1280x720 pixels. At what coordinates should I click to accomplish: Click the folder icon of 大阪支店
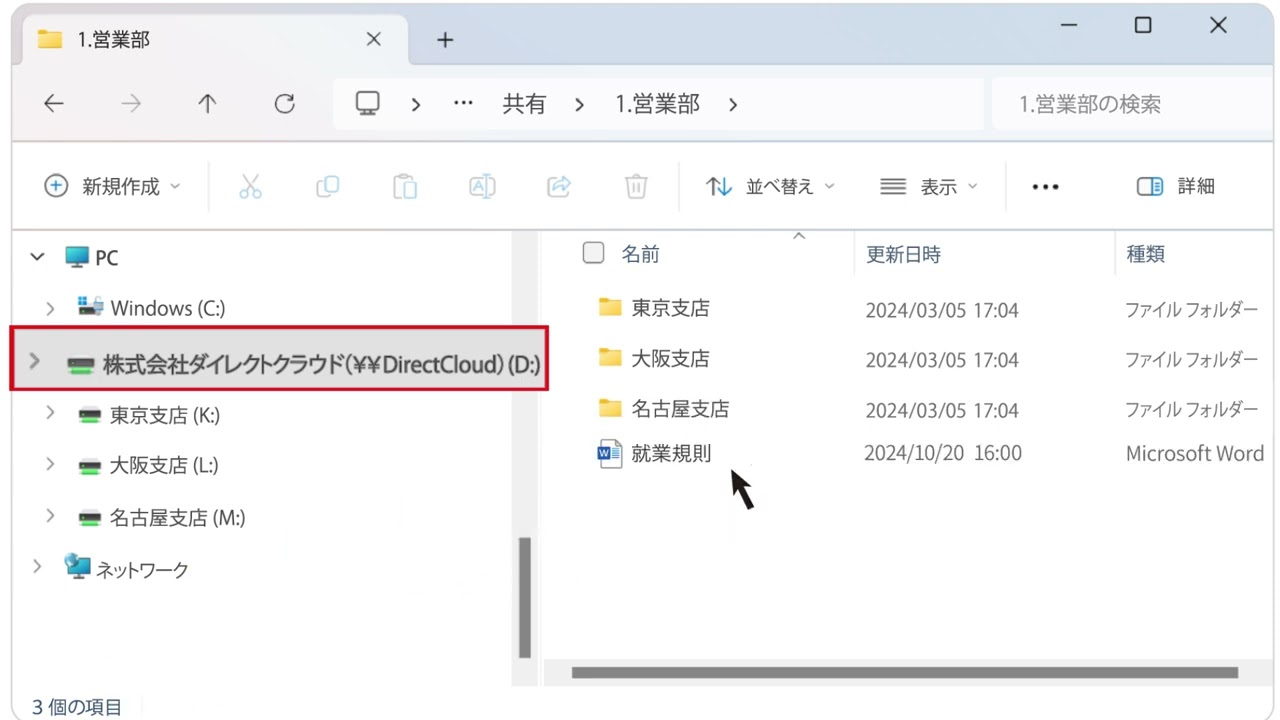tap(610, 357)
